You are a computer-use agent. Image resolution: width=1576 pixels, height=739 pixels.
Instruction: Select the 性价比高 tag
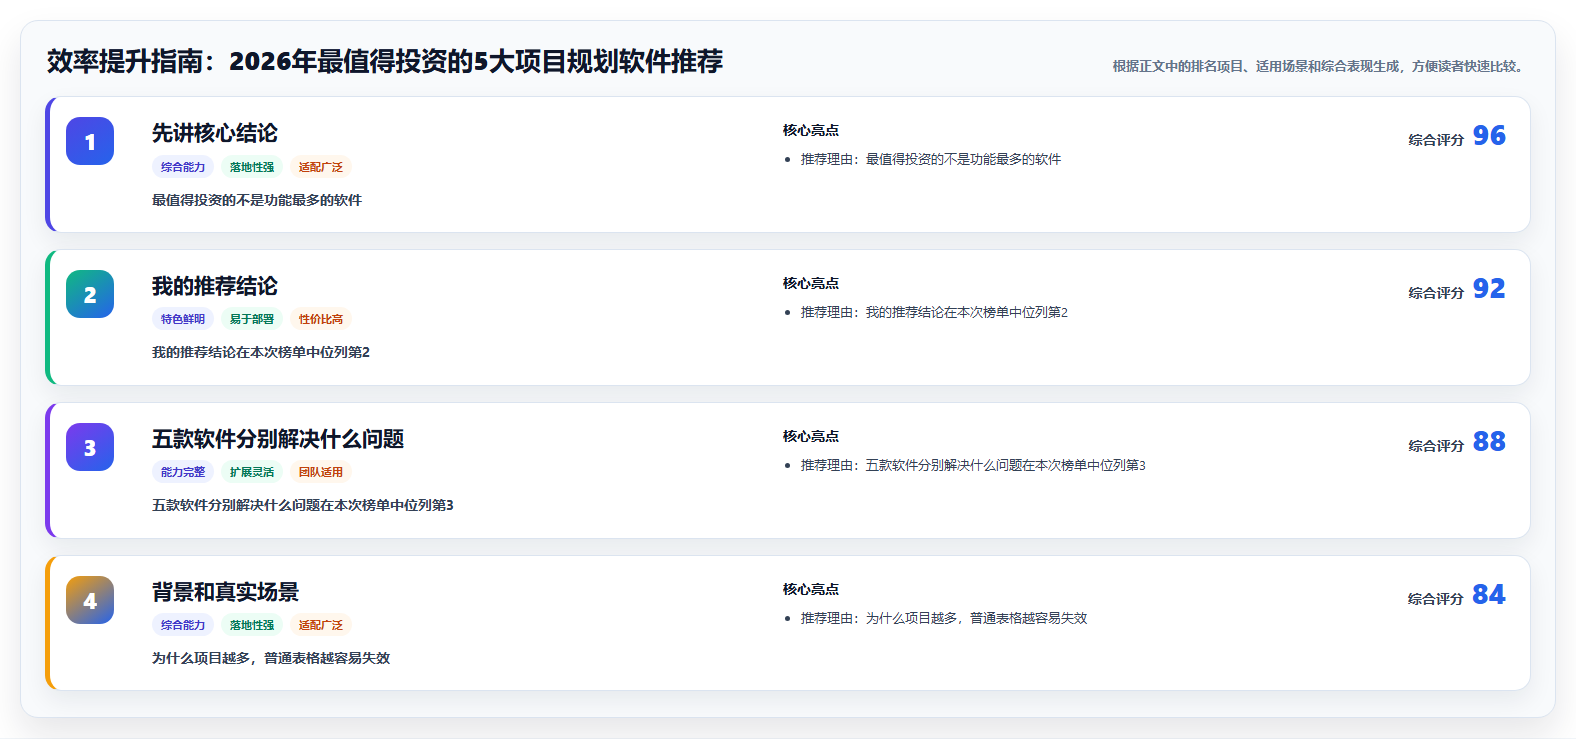321,319
